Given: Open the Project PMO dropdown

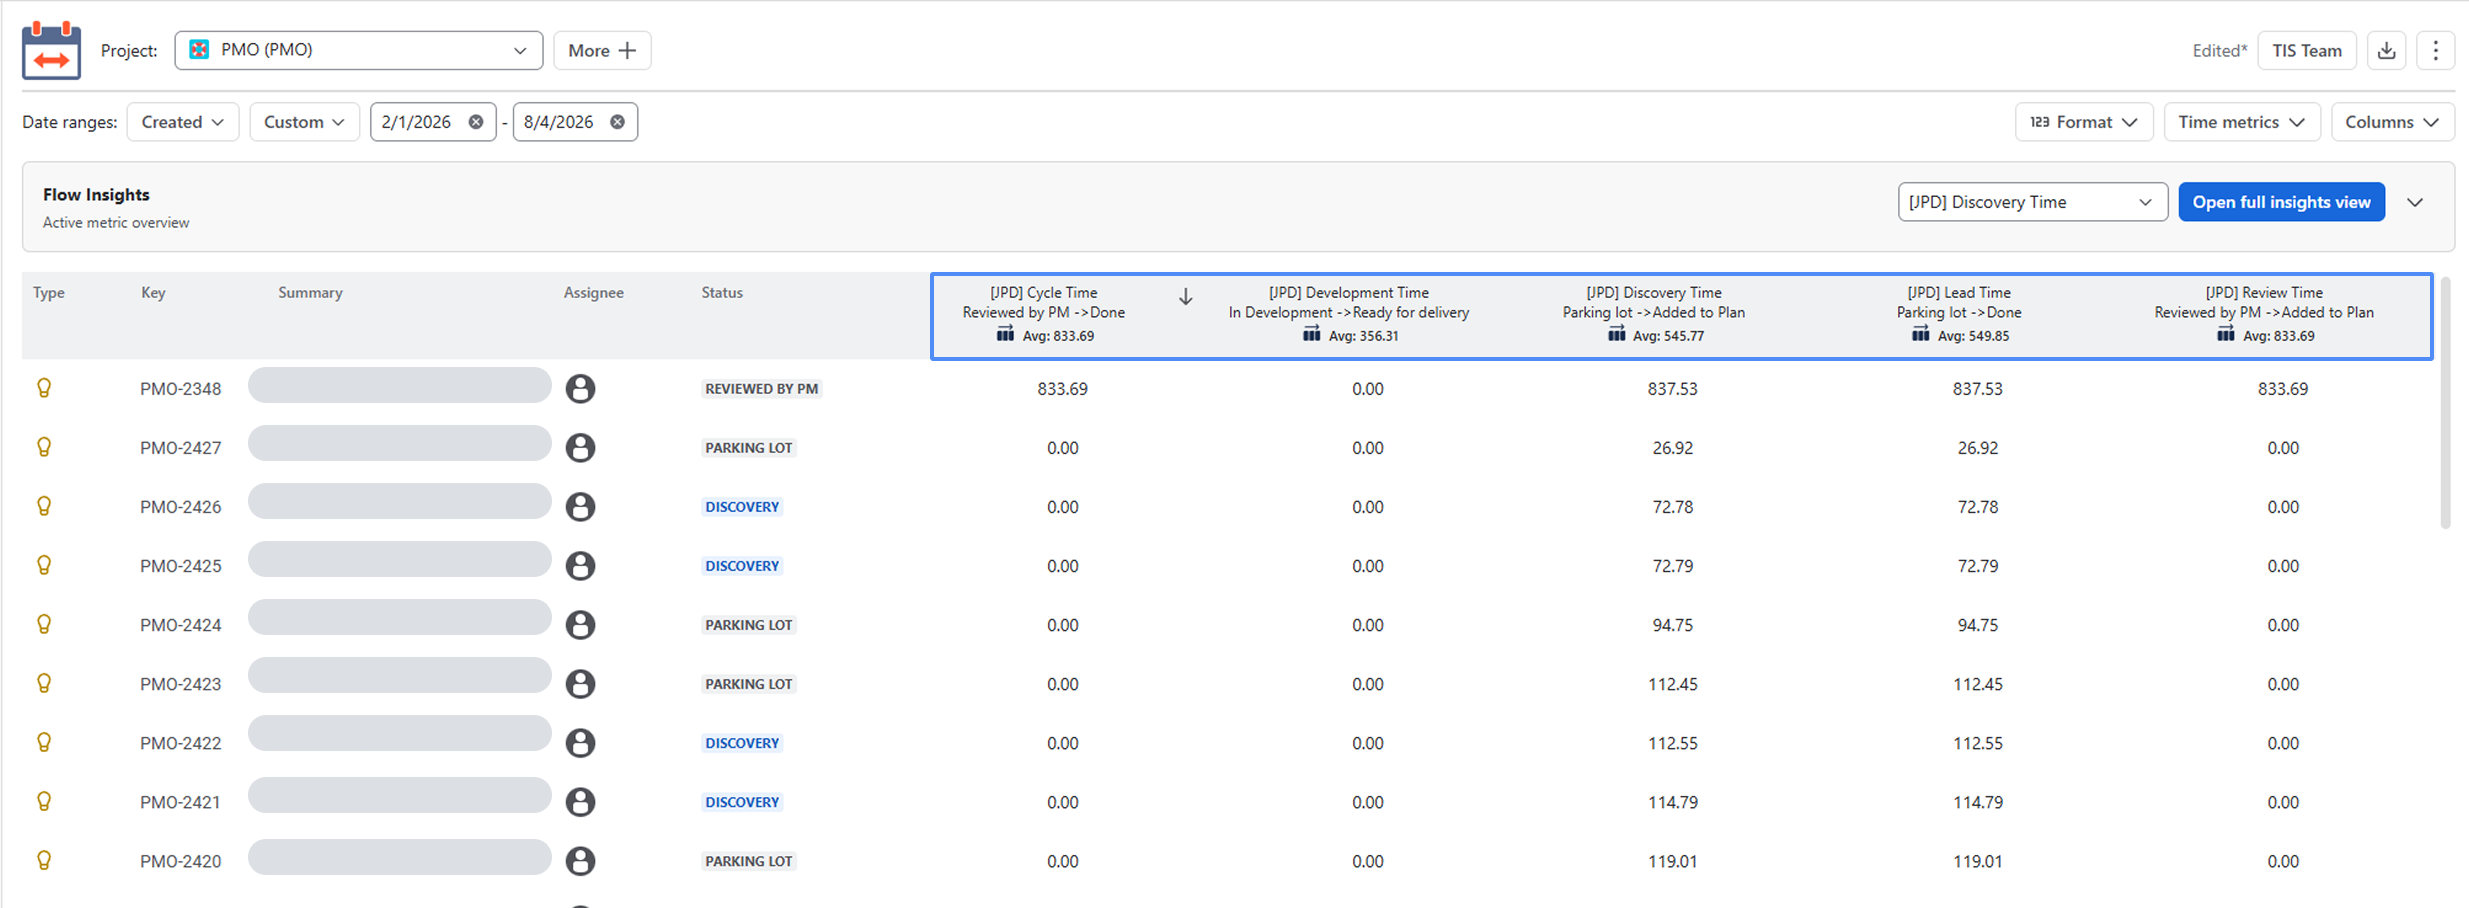Looking at the screenshot, I should pyautogui.click(x=359, y=50).
